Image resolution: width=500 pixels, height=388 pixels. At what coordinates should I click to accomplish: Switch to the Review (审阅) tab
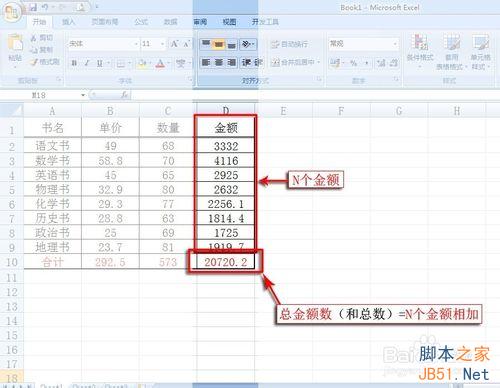point(200,22)
